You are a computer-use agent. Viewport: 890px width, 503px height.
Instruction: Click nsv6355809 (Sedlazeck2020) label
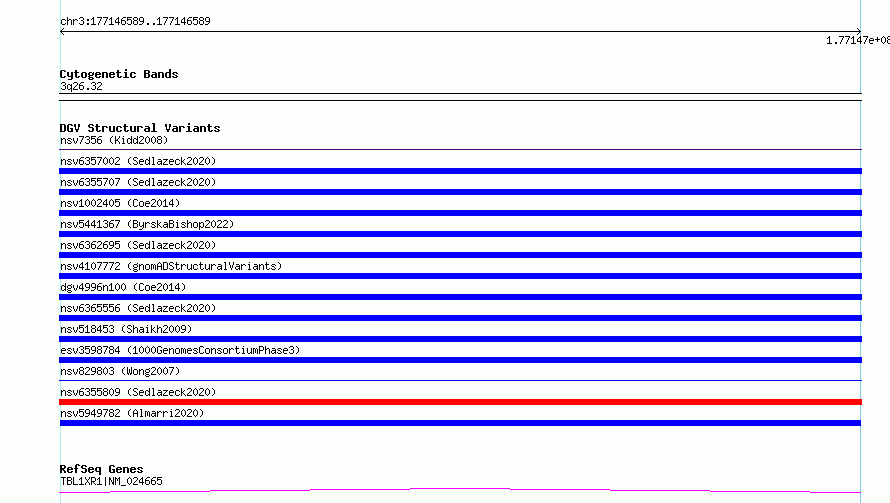tap(138, 392)
